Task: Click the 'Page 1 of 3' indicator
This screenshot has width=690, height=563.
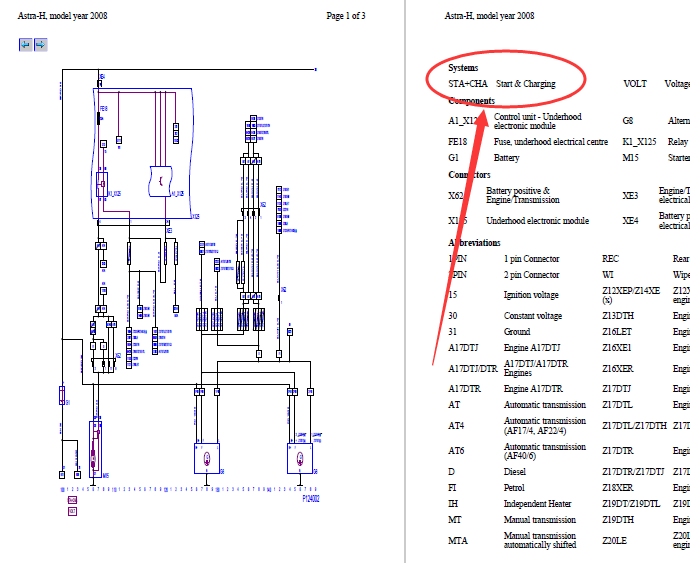Action: (x=346, y=16)
